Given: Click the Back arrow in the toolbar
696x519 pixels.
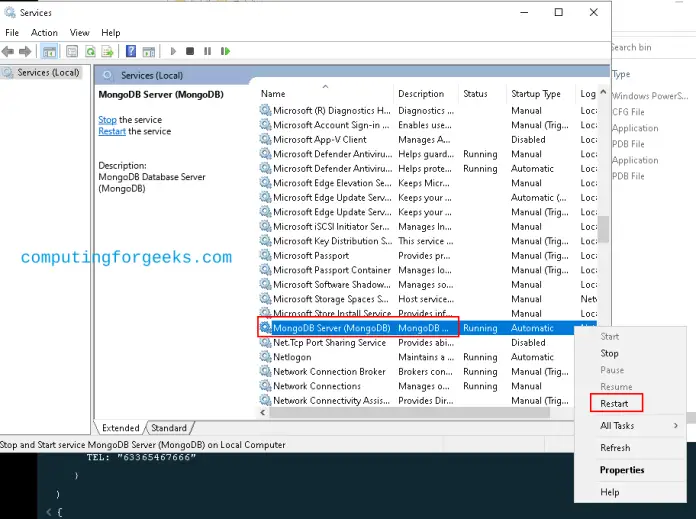Looking at the screenshot, I should [x=9, y=51].
